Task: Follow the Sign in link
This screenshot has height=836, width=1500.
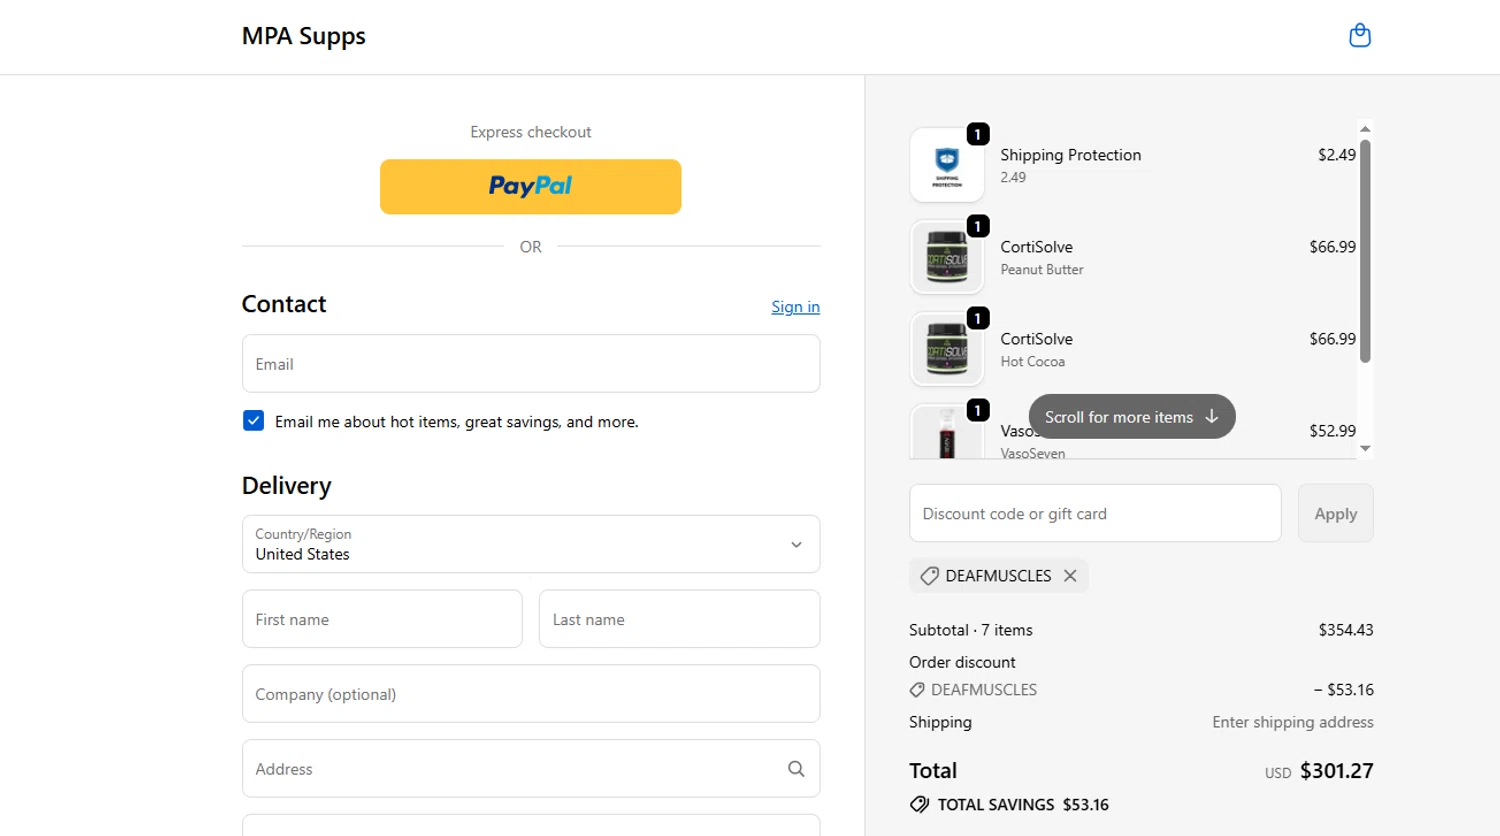Action: [x=795, y=307]
